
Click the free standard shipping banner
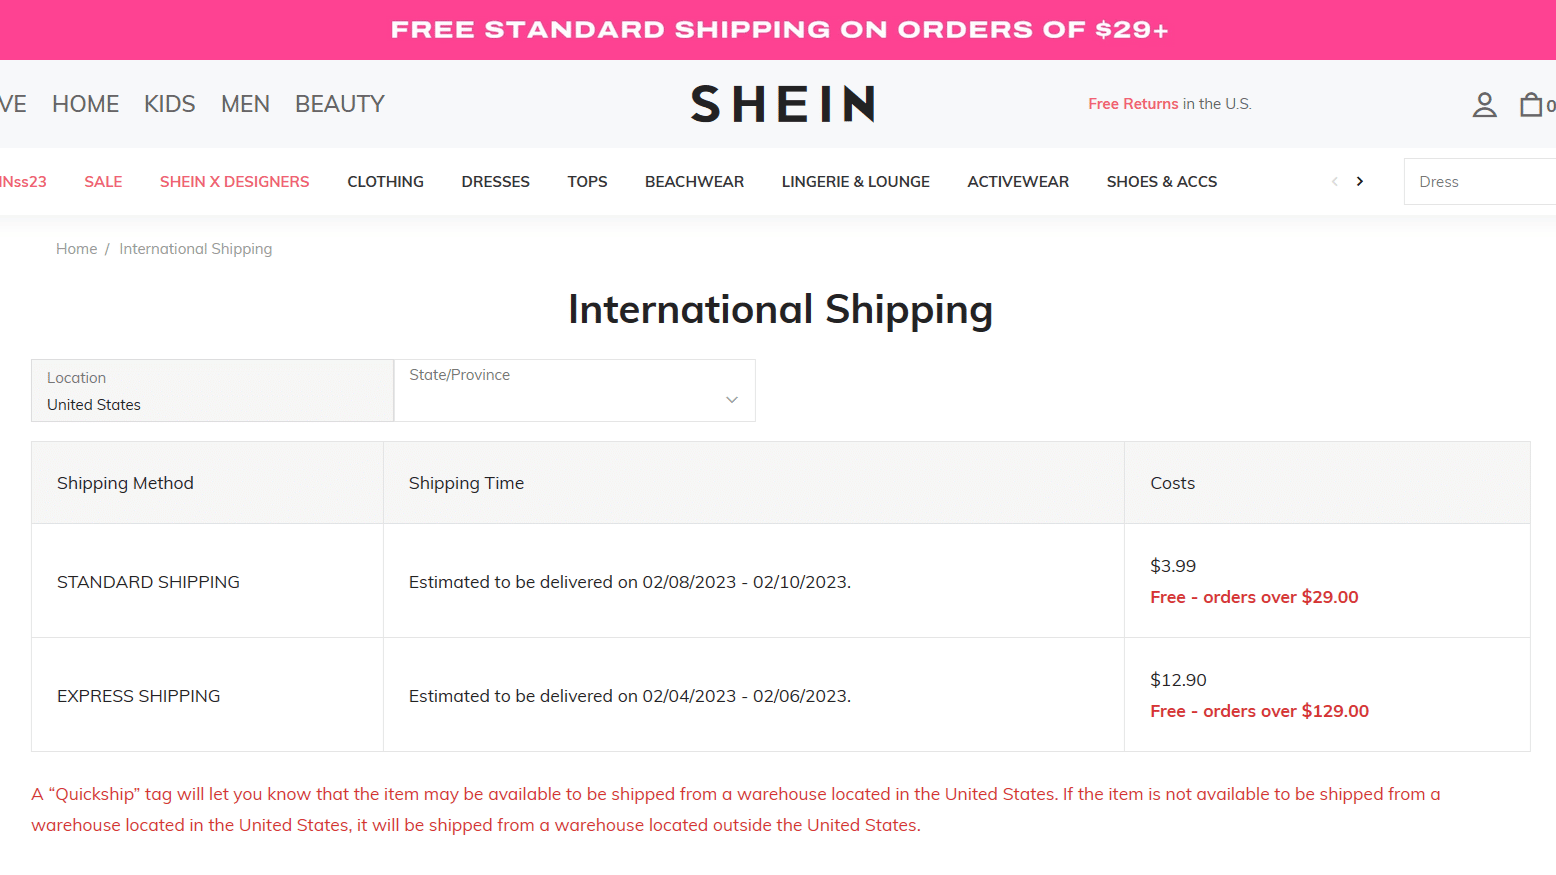pyautogui.click(x=778, y=30)
